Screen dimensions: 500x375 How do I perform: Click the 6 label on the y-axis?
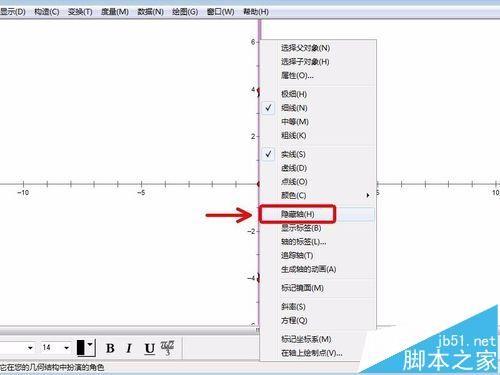[253, 42]
